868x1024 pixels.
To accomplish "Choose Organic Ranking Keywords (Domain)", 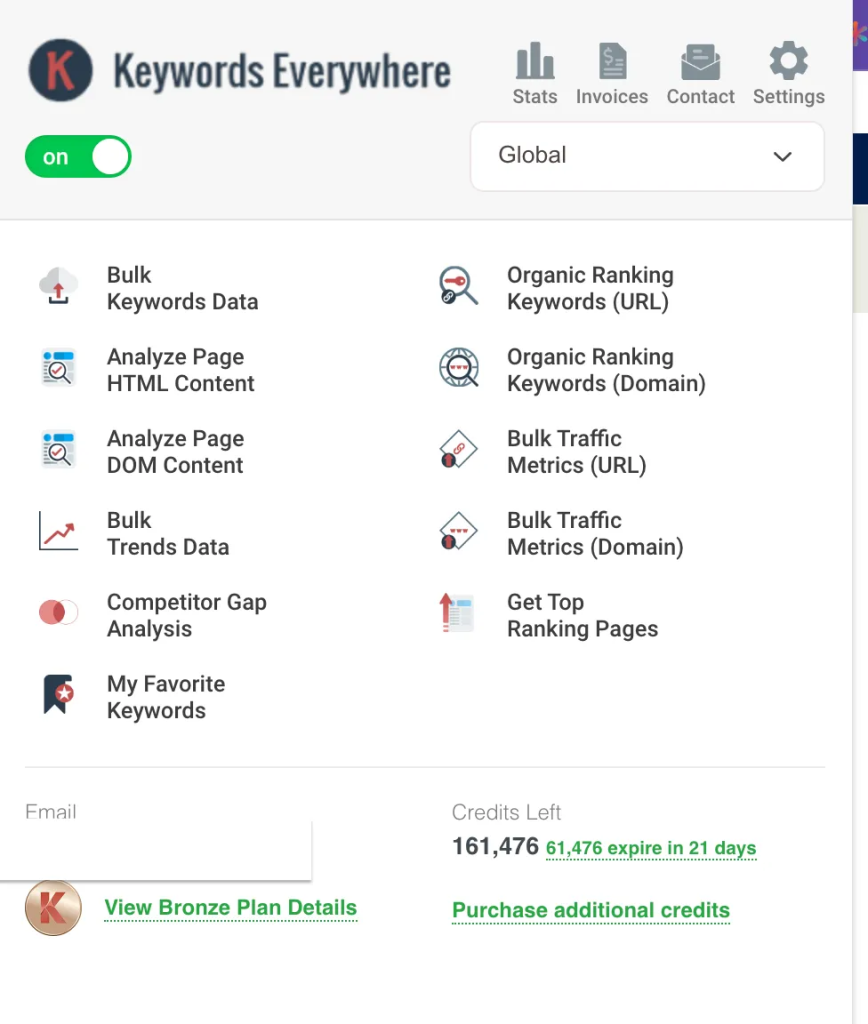I will [605, 370].
